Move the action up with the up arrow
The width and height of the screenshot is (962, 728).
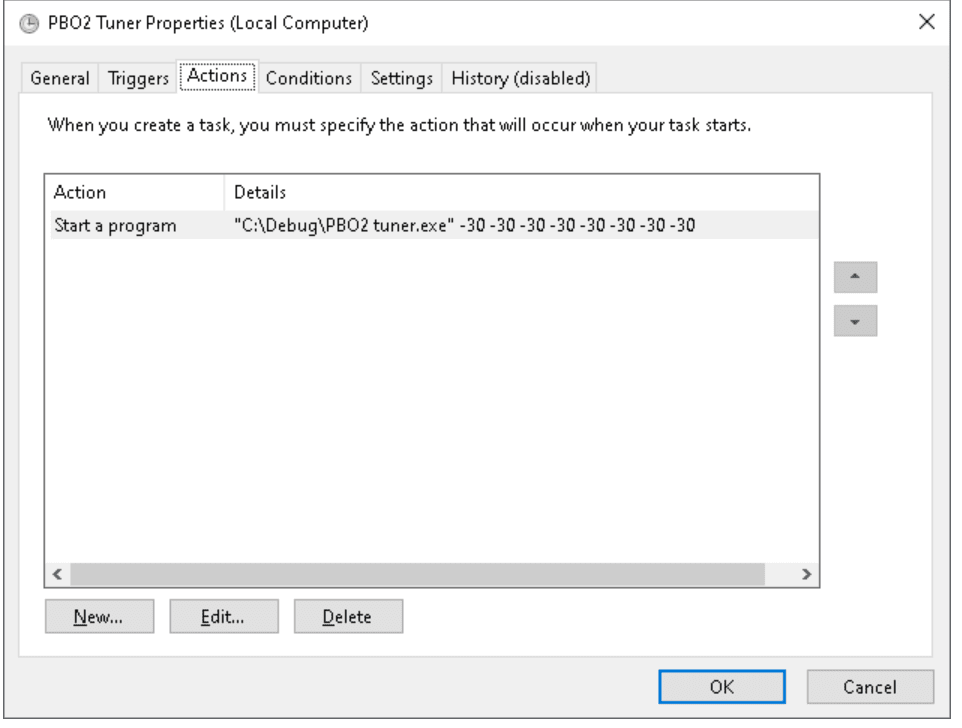tap(855, 278)
